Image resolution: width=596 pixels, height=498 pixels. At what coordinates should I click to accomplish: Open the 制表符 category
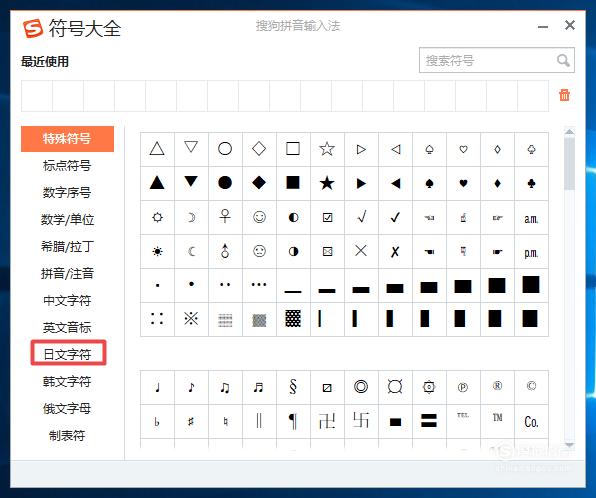click(67, 436)
